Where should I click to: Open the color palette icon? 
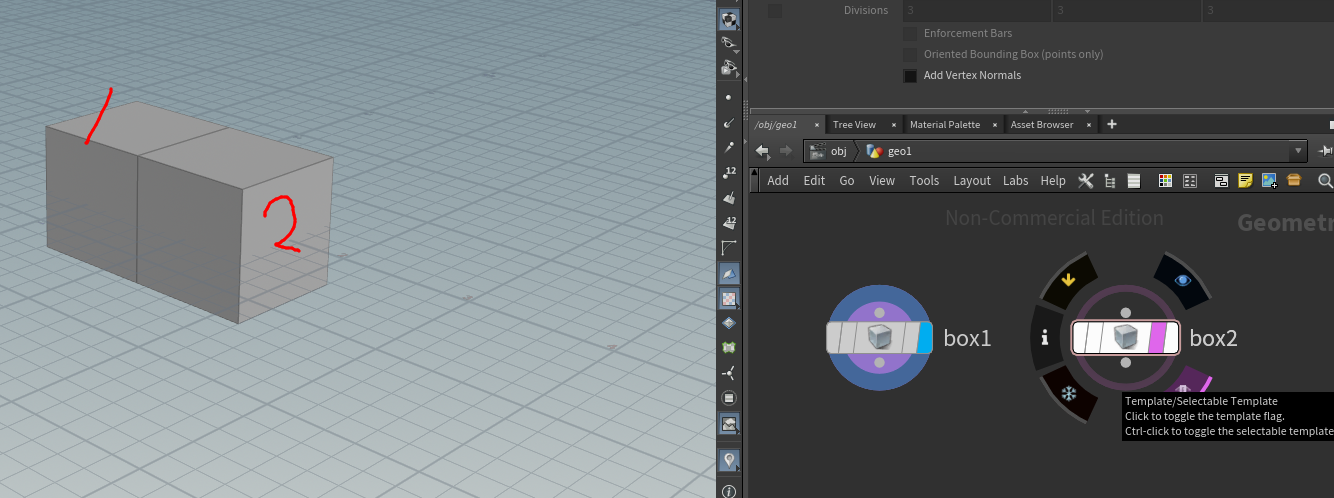click(1165, 181)
